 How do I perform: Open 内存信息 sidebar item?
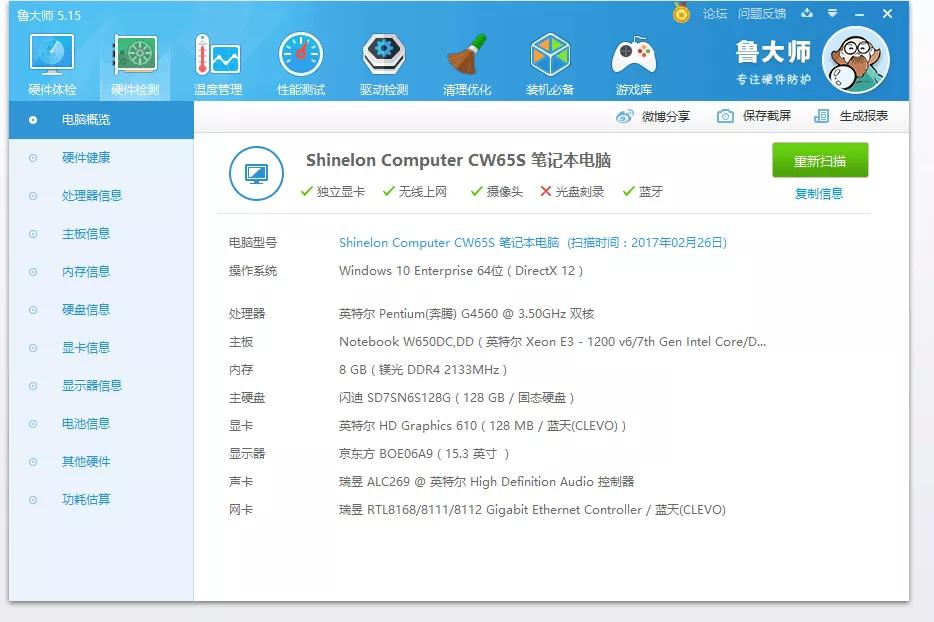click(101, 272)
